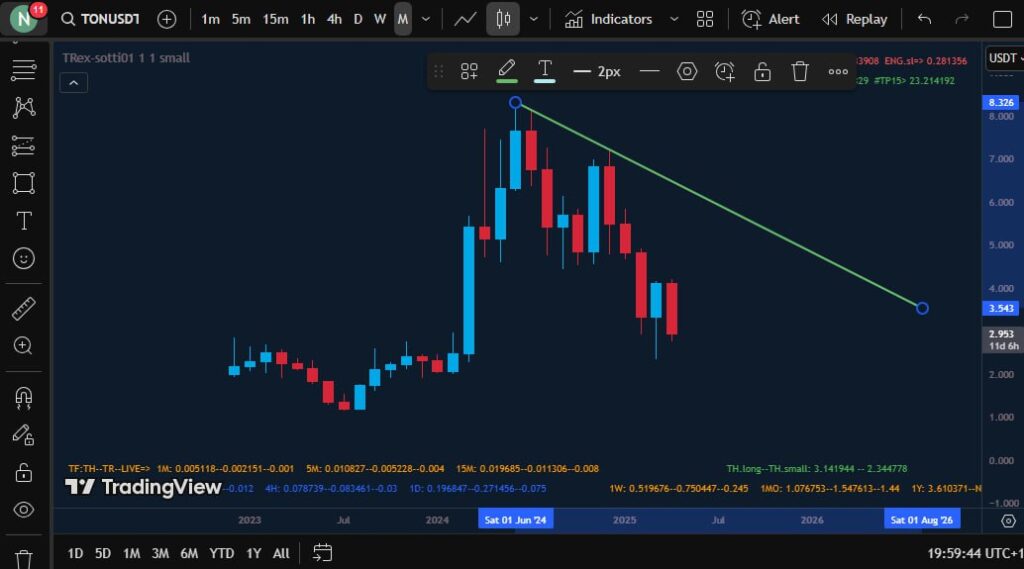Open the zoom in magnifier tool
The width and height of the screenshot is (1024, 569).
point(24,345)
